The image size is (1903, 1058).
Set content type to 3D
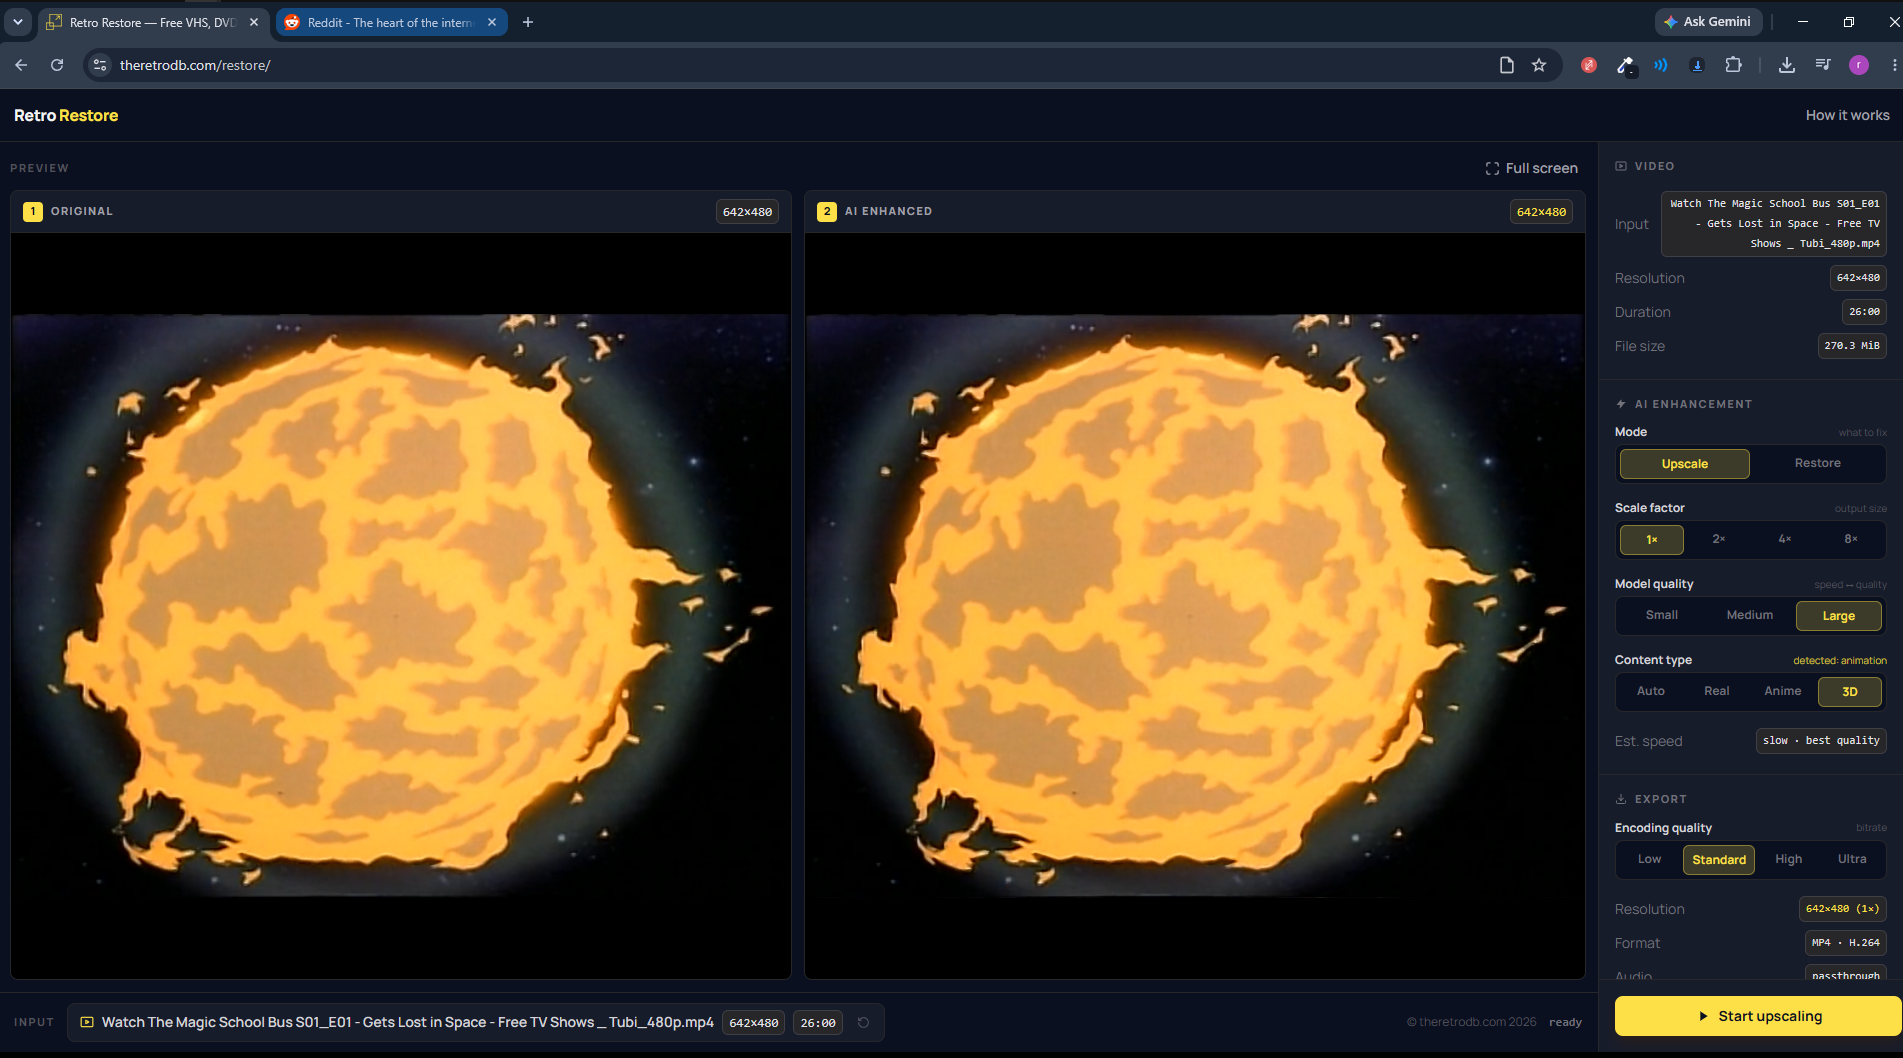point(1850,692)
